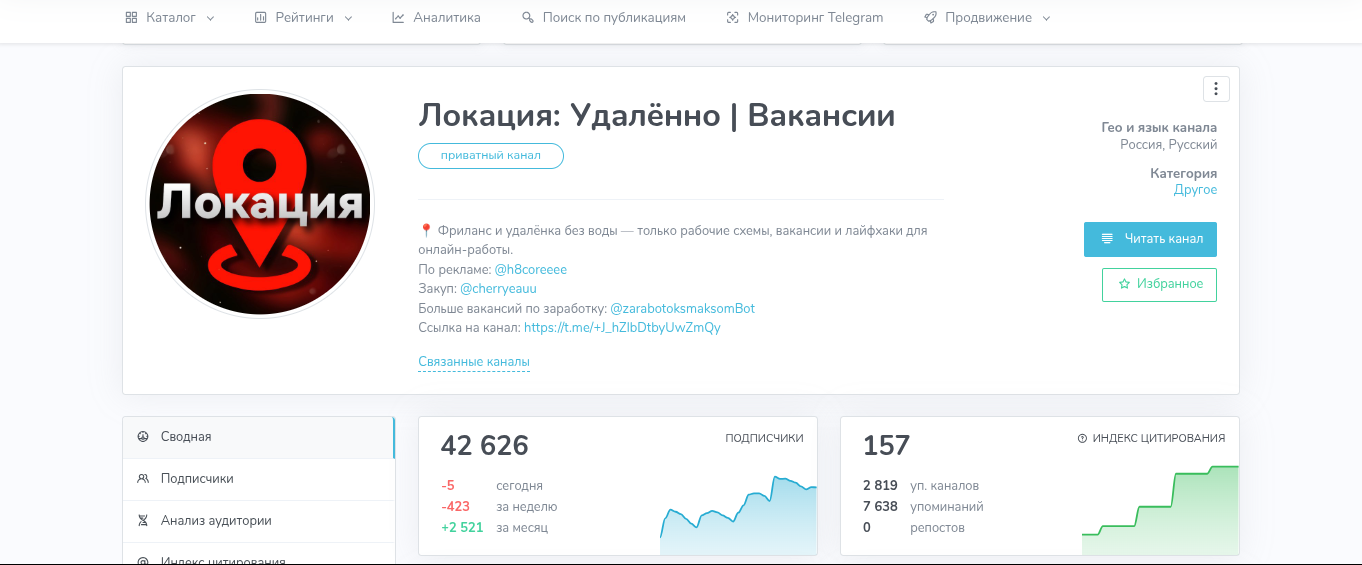Open the t.me channel invite link
Screen dimensions: 1362x565
(621, 327)
